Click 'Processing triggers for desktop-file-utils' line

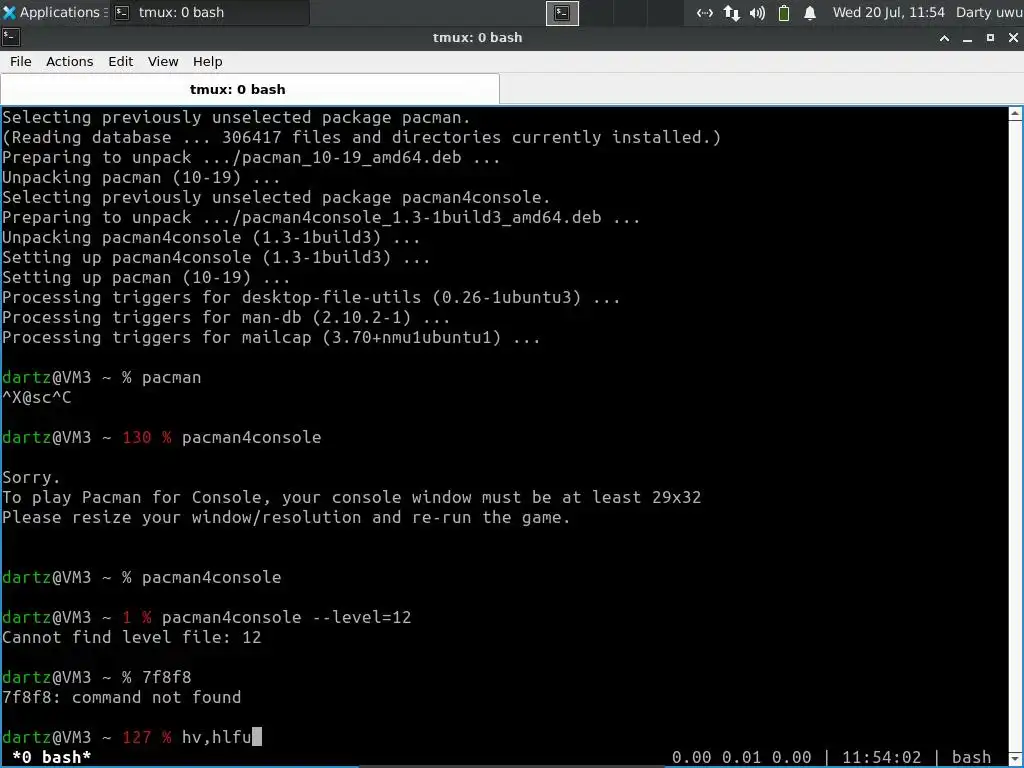tap(311, 297)
